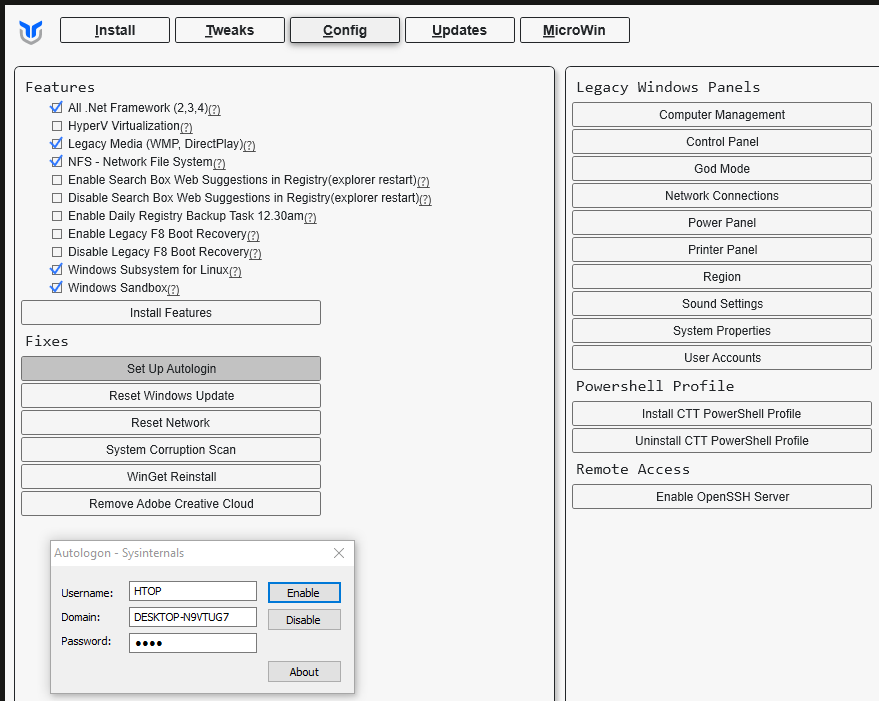
Task: Open Control Panel
Action: click(722, 141)
